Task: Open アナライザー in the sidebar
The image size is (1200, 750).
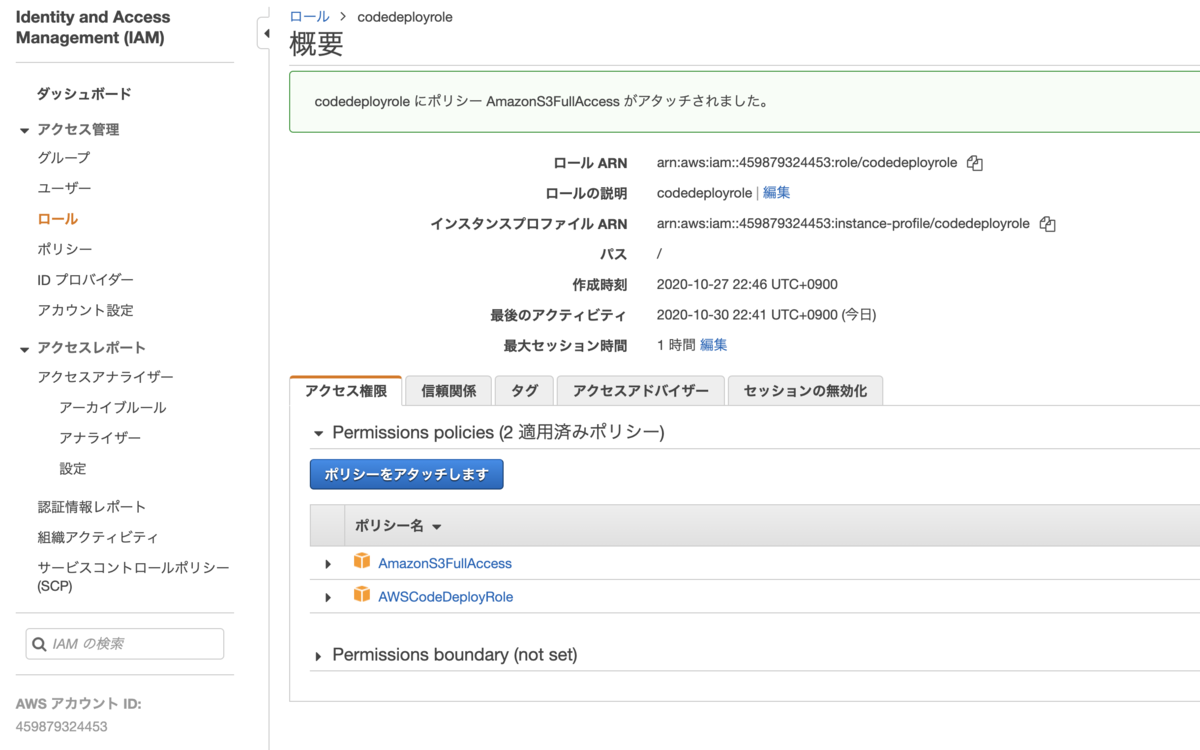Action: pyautogui.click(x=100, y=437)
